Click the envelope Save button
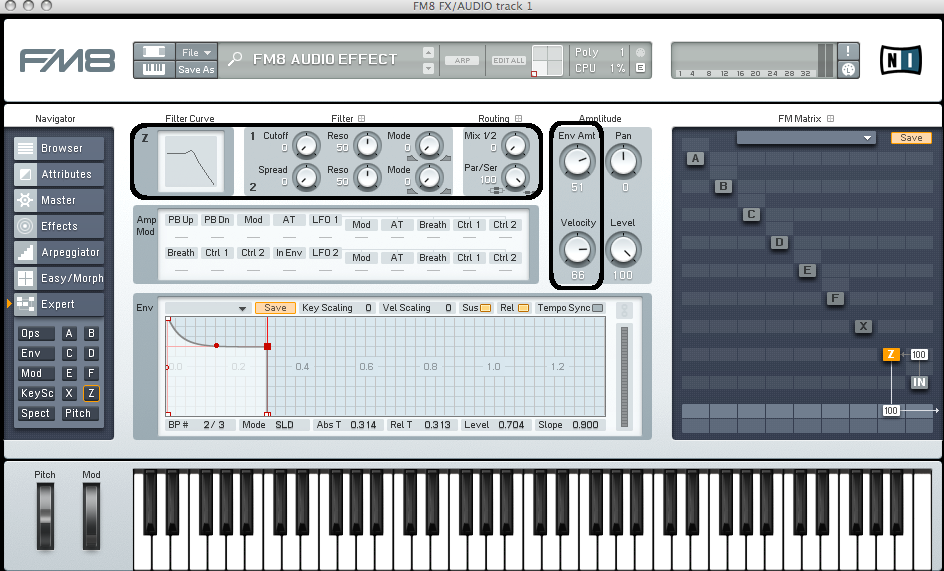 tap(275, 308)
